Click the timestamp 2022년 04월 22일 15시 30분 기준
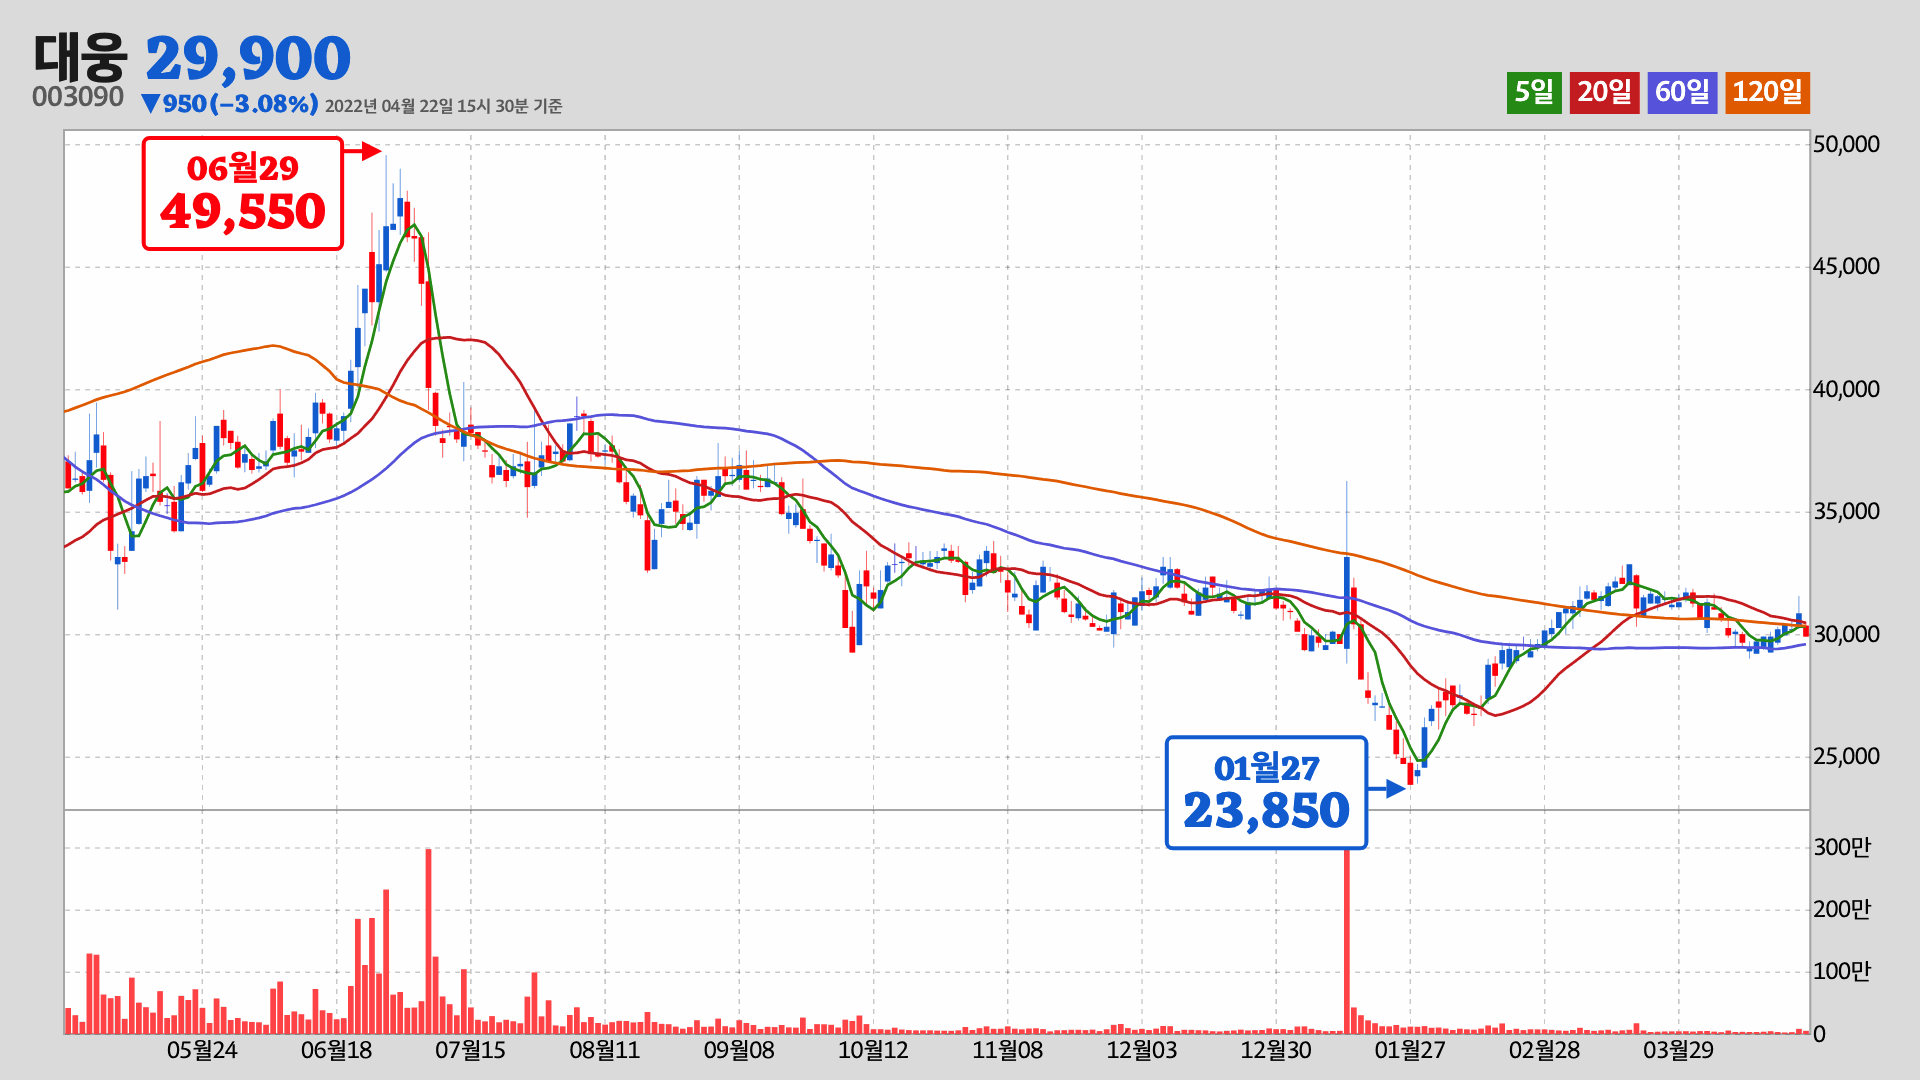 tap(444, 106)
